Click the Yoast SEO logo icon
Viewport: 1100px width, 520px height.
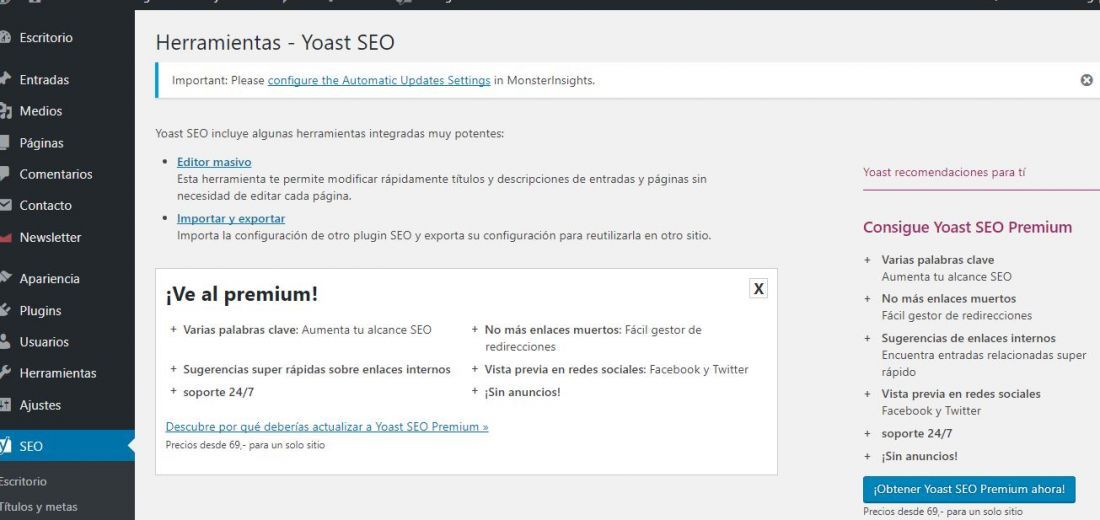pos(5,446)
